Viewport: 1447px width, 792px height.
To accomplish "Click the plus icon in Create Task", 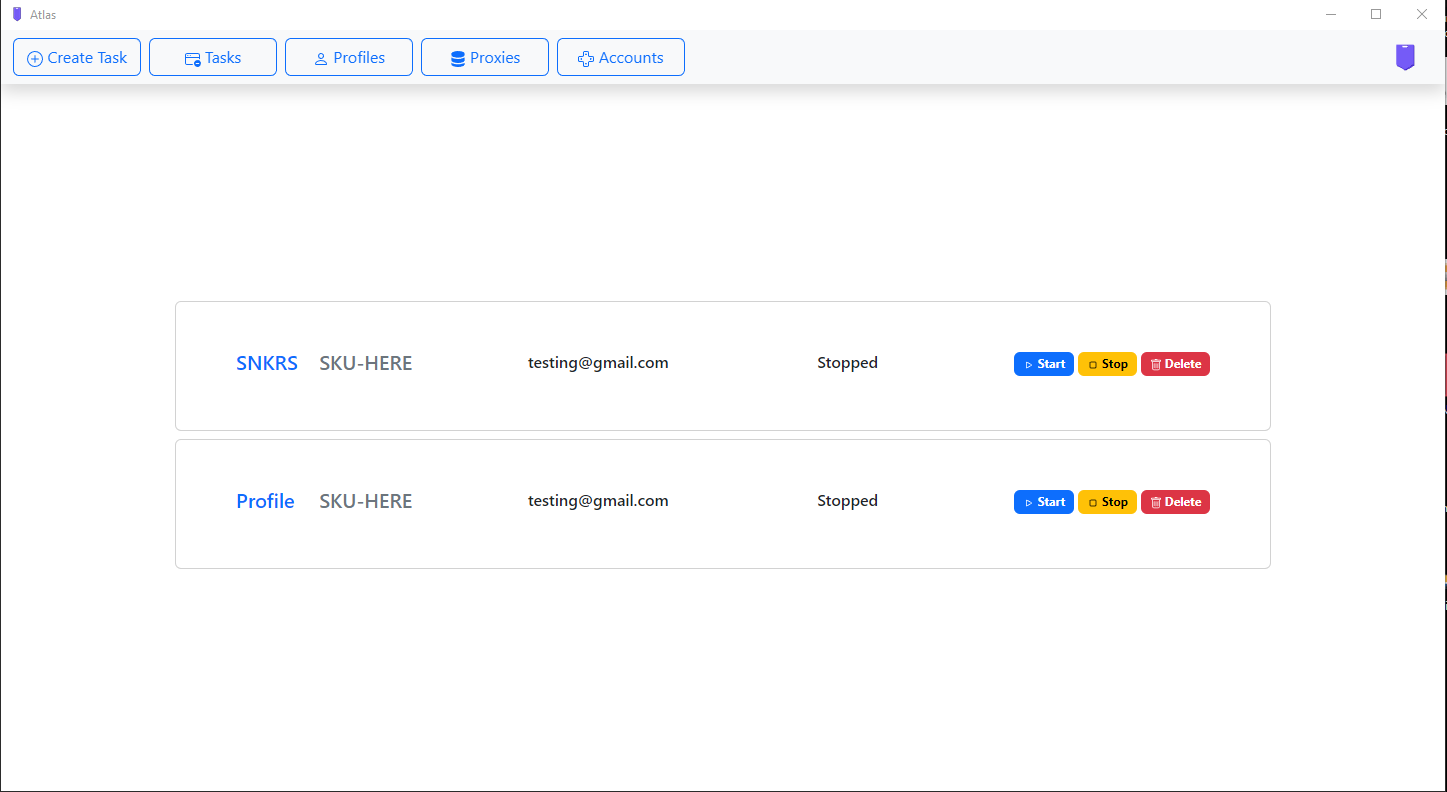I will pyautogui.click(x=33, y=57).
